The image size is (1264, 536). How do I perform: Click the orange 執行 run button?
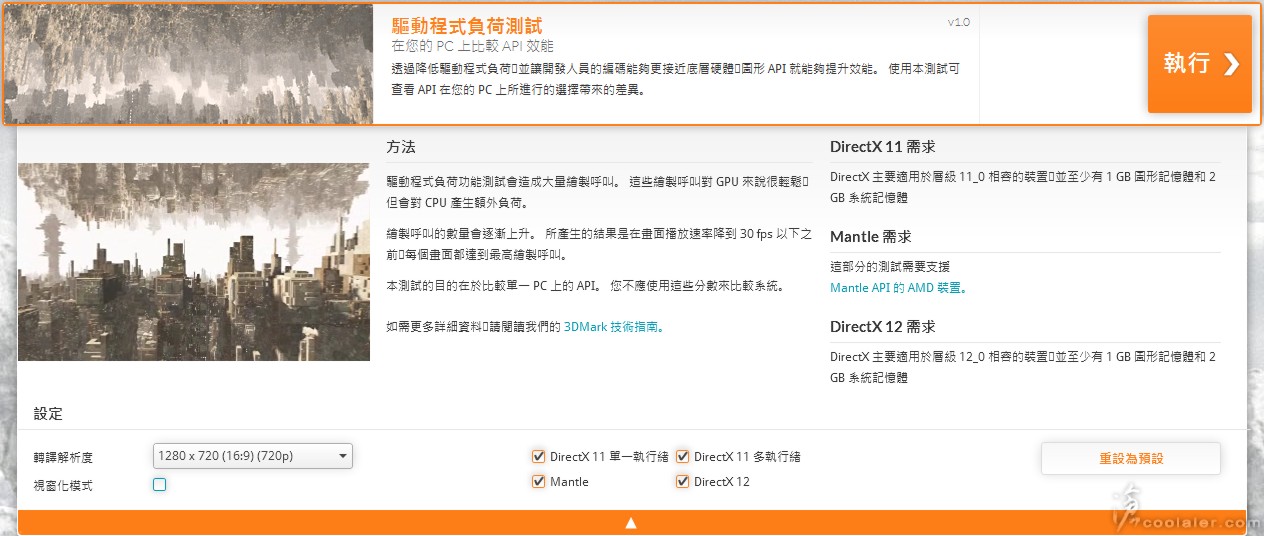click(1199, 63)
